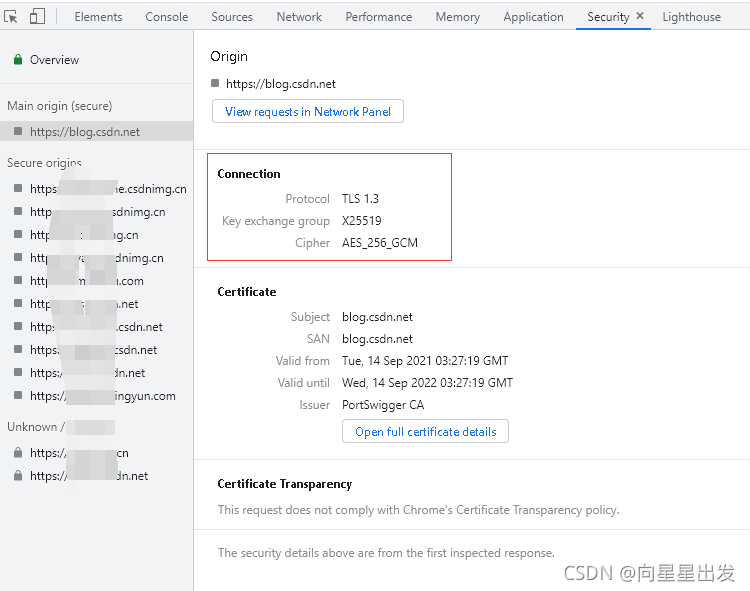
Task: Open the Sources tab
Action: click(x=232, y=17)
